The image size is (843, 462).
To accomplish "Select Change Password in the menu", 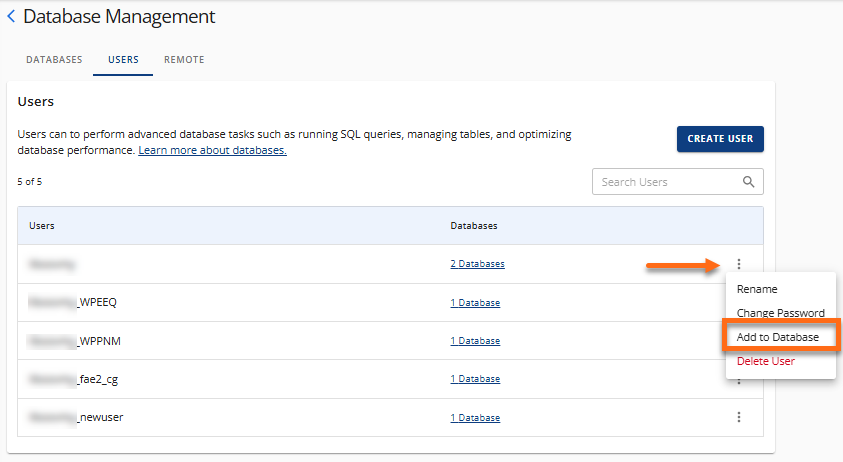I will click(x=780, y=313).
